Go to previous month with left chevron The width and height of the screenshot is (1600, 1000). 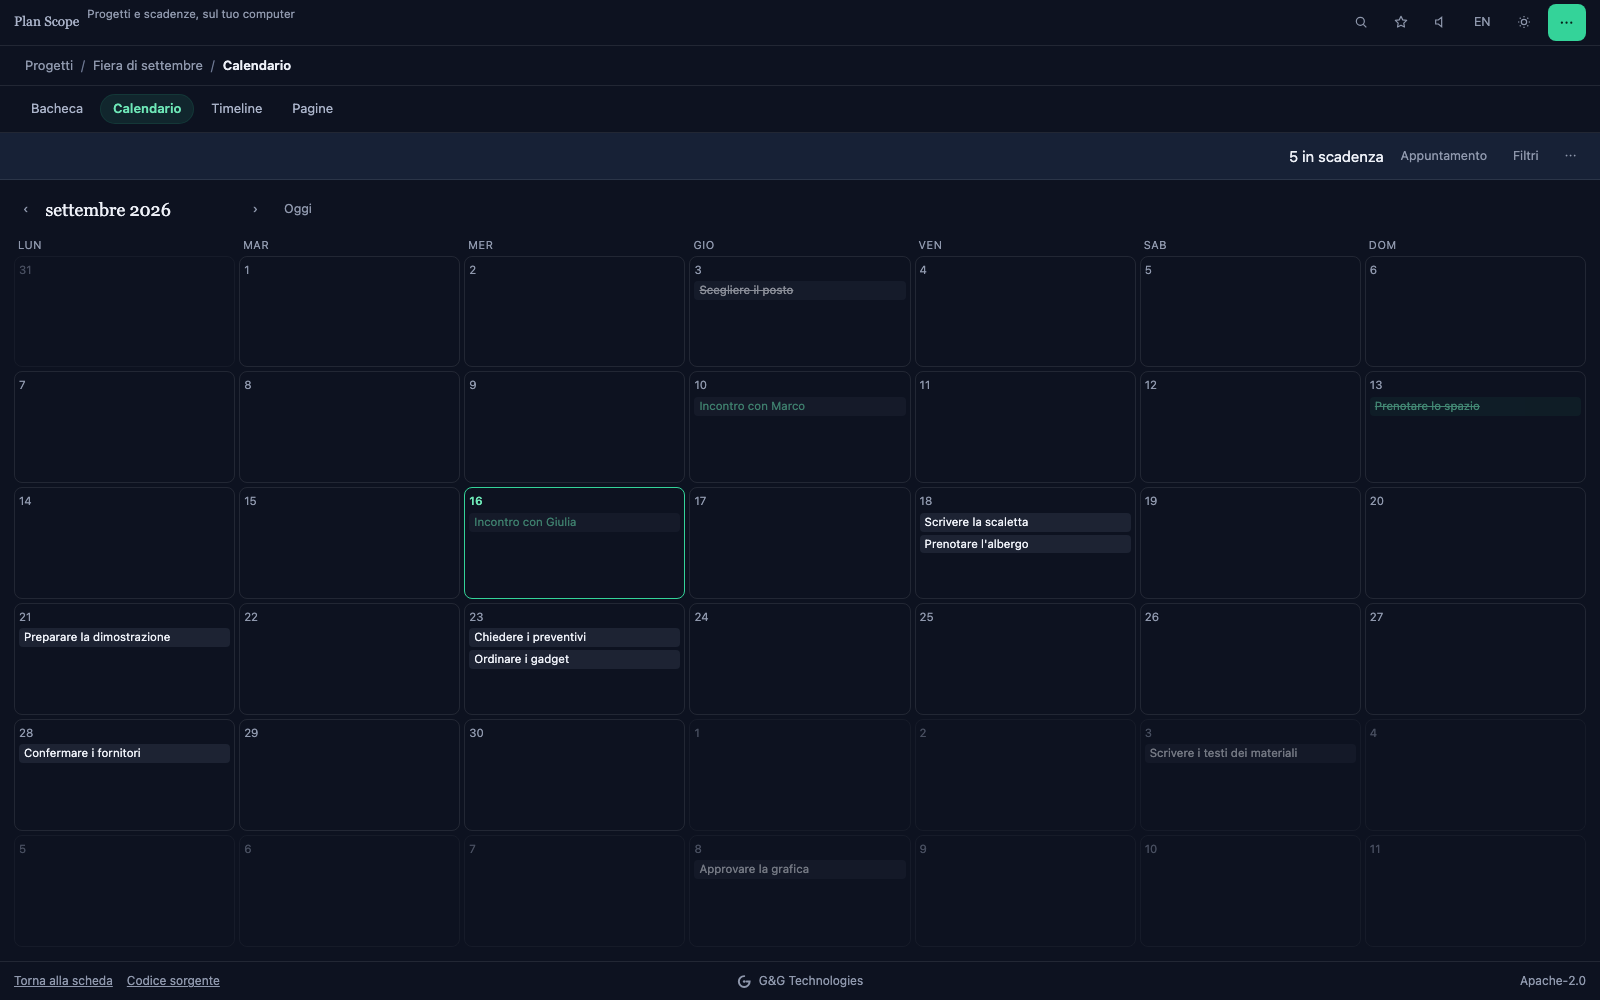pyautogui.click(x=25, y=210)
